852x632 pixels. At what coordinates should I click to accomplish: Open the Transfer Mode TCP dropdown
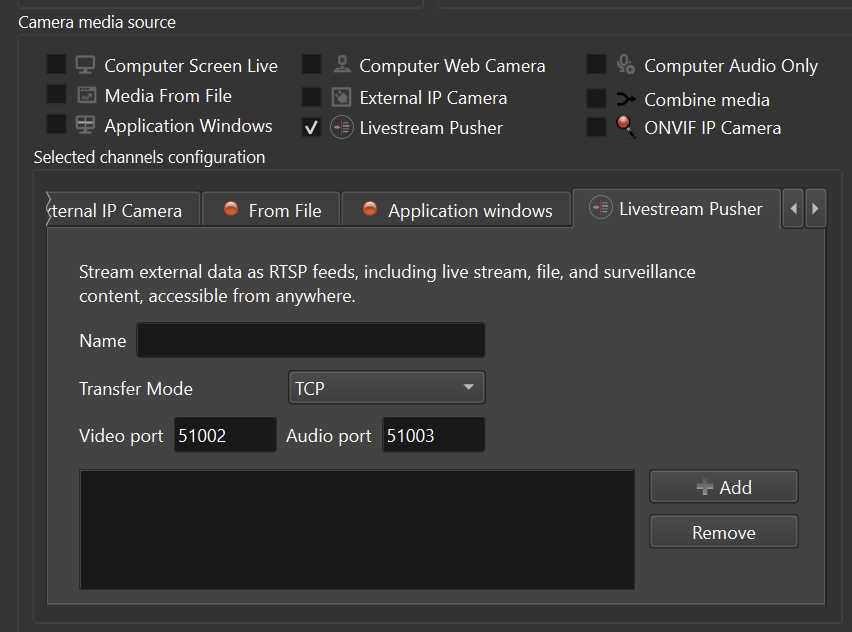click(385, 388)
